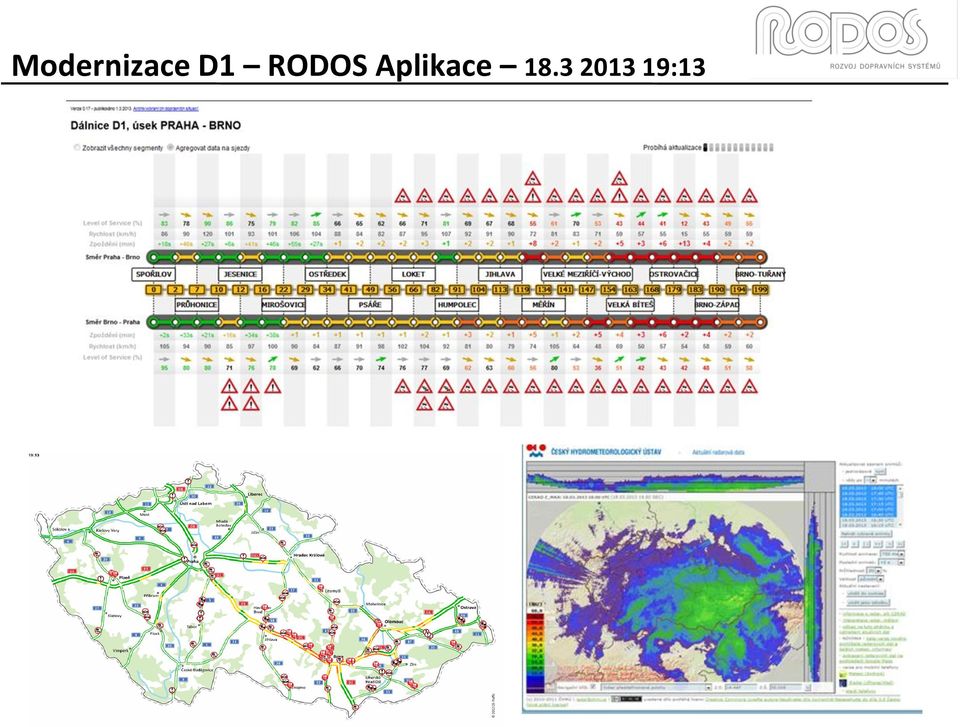Screen dimensions: 960x727
Task: Click the 'Směr Brno - Praha' direction label
Action: click(113, 322)
